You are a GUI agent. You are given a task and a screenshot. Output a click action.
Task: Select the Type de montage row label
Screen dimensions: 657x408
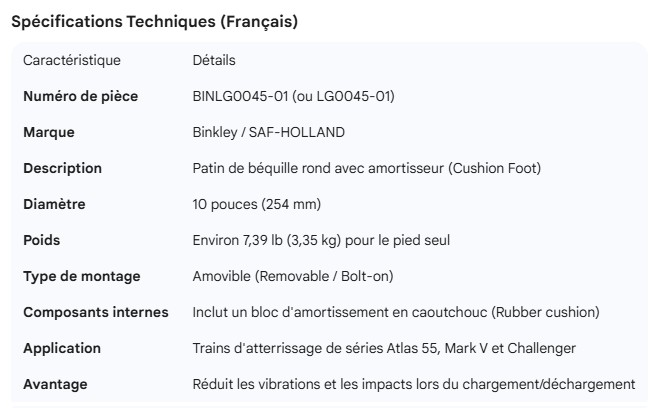[x=82, y=276]
